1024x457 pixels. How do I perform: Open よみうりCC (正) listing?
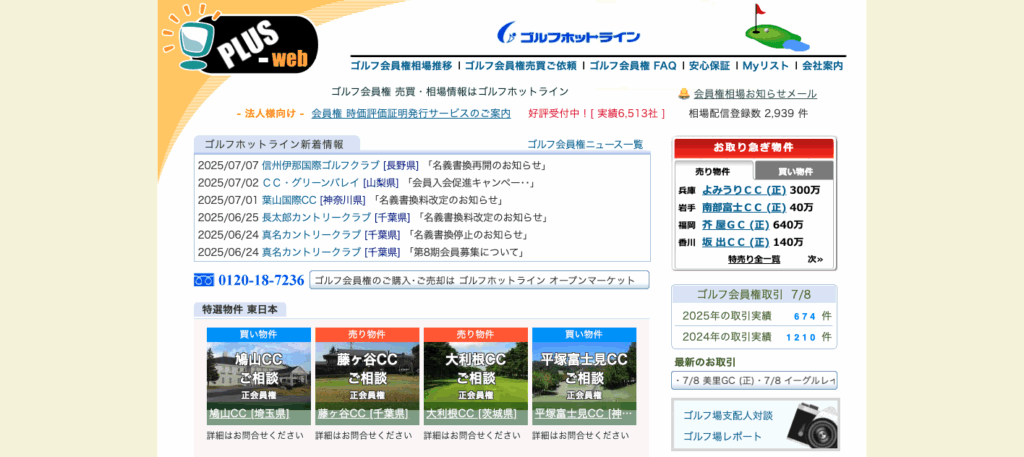744,191
